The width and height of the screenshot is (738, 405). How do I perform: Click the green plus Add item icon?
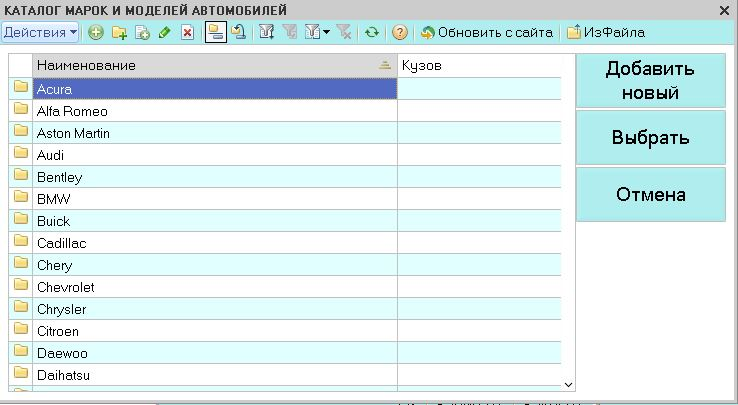(96, 32)
